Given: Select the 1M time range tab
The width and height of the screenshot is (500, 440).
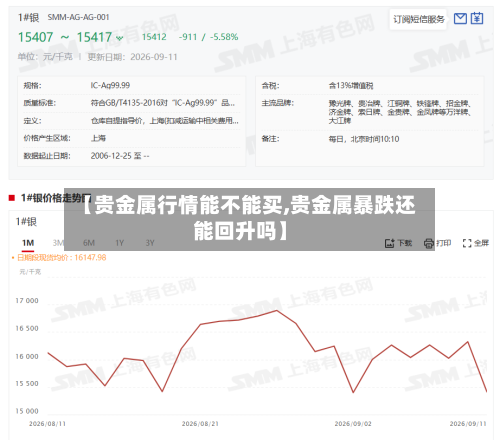Looking at the screenshot, I should coord(28,243).
